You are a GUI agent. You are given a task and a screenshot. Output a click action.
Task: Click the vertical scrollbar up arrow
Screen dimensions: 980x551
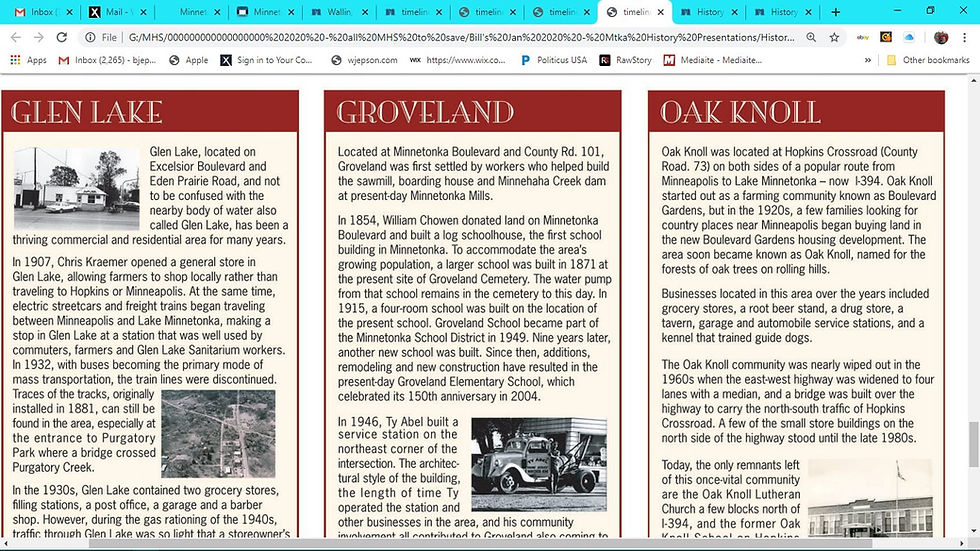click(x=974, y=81)
